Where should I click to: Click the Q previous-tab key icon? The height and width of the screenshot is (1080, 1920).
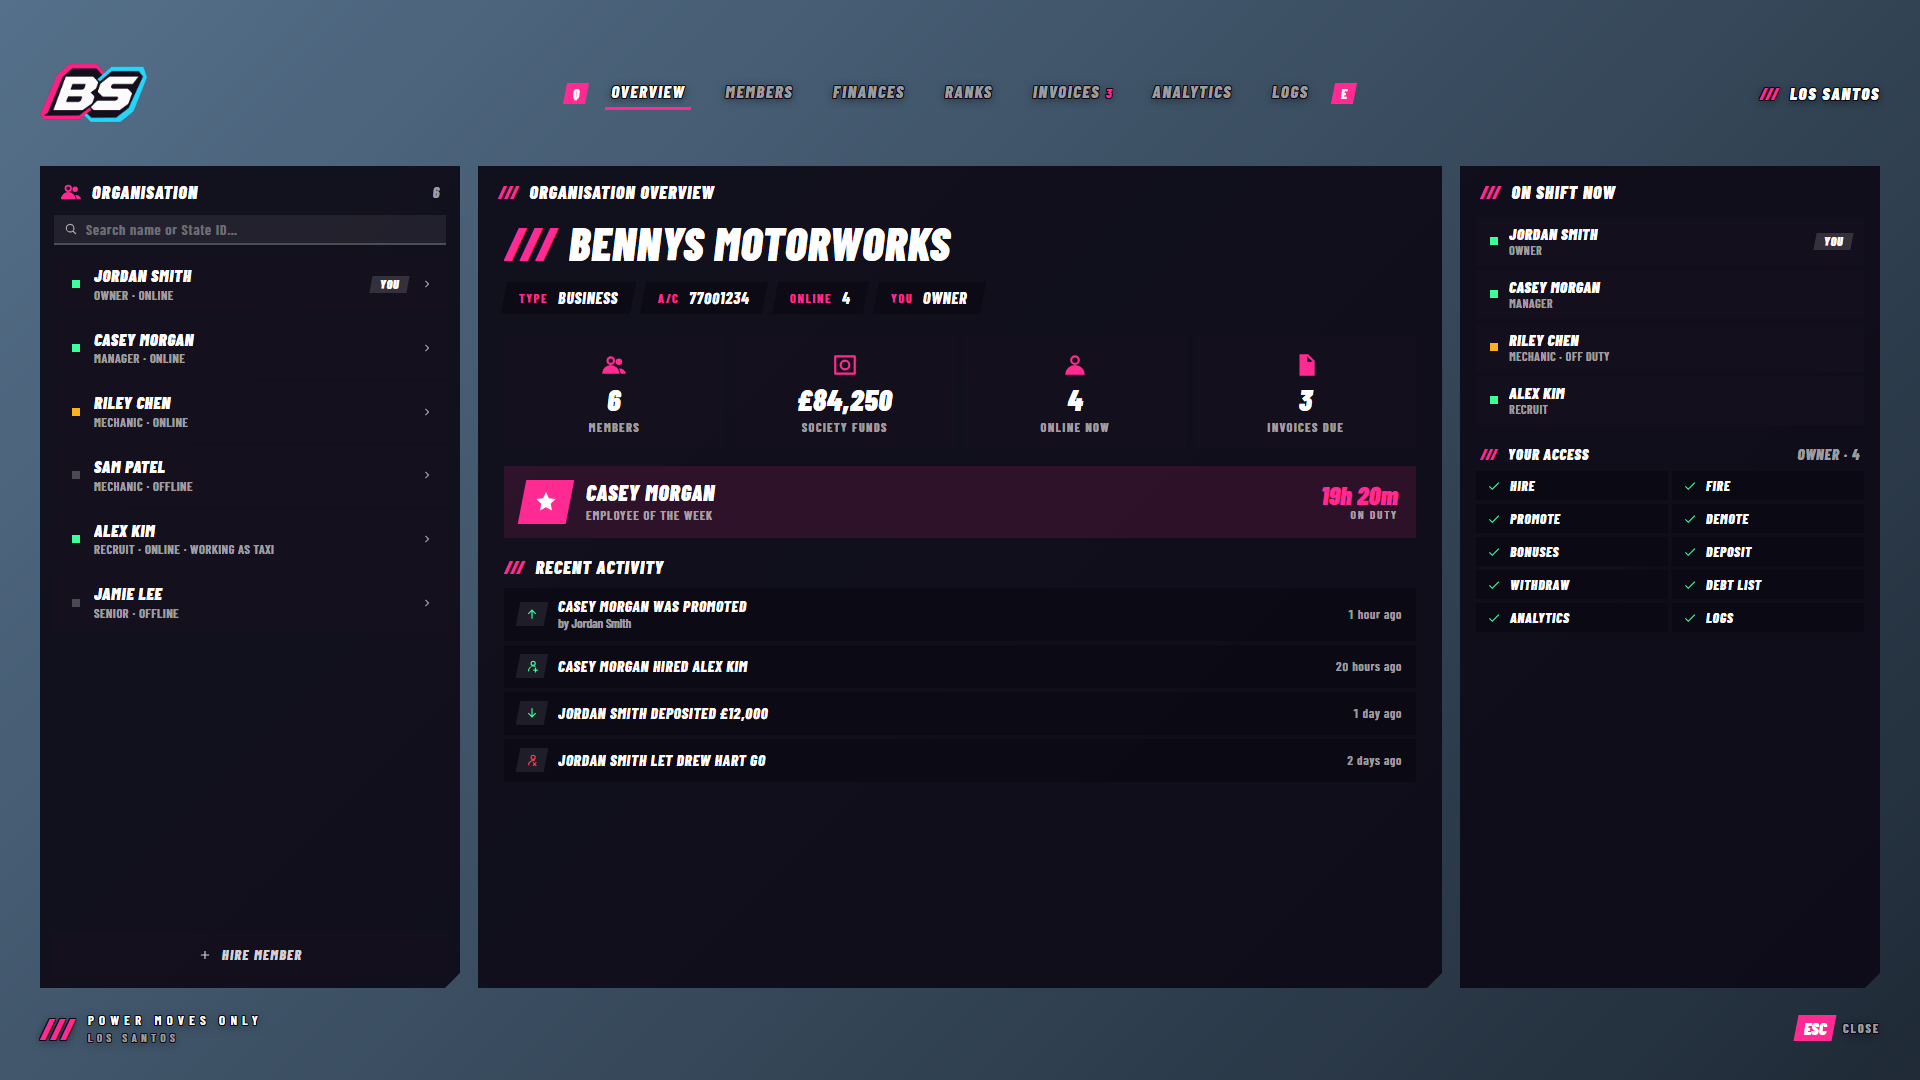point(576,93)
